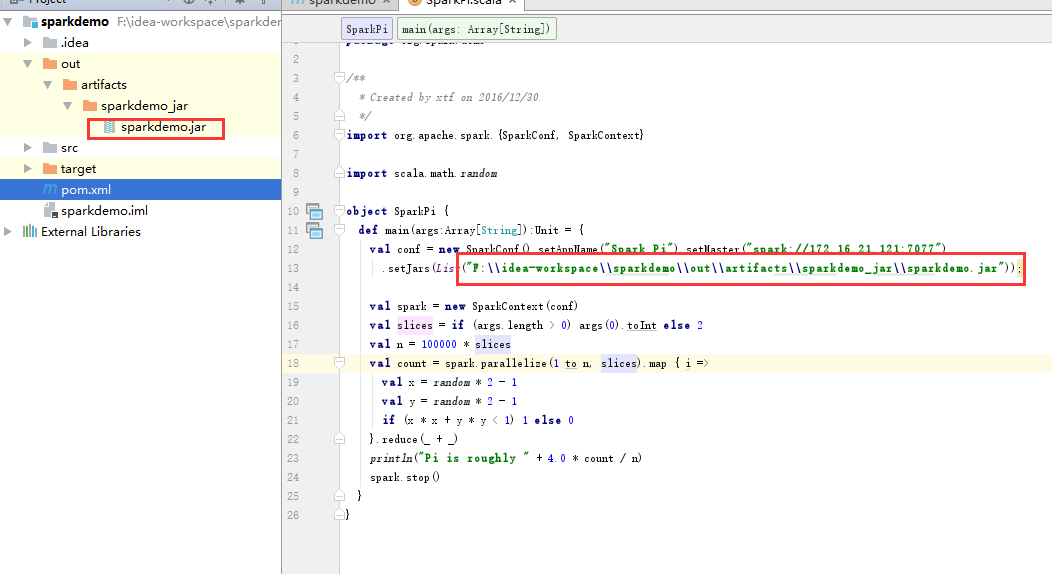Click the "Pi is roughly" string
Viewport: 1052px width, 574px height.
(473, 458)
